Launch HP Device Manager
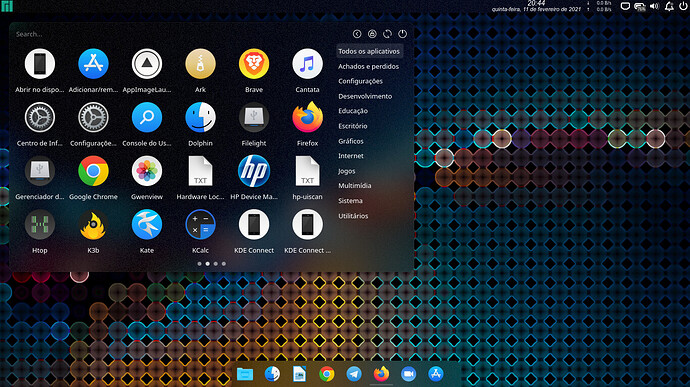The image size is (690, 387). click(x=254, y=171)
